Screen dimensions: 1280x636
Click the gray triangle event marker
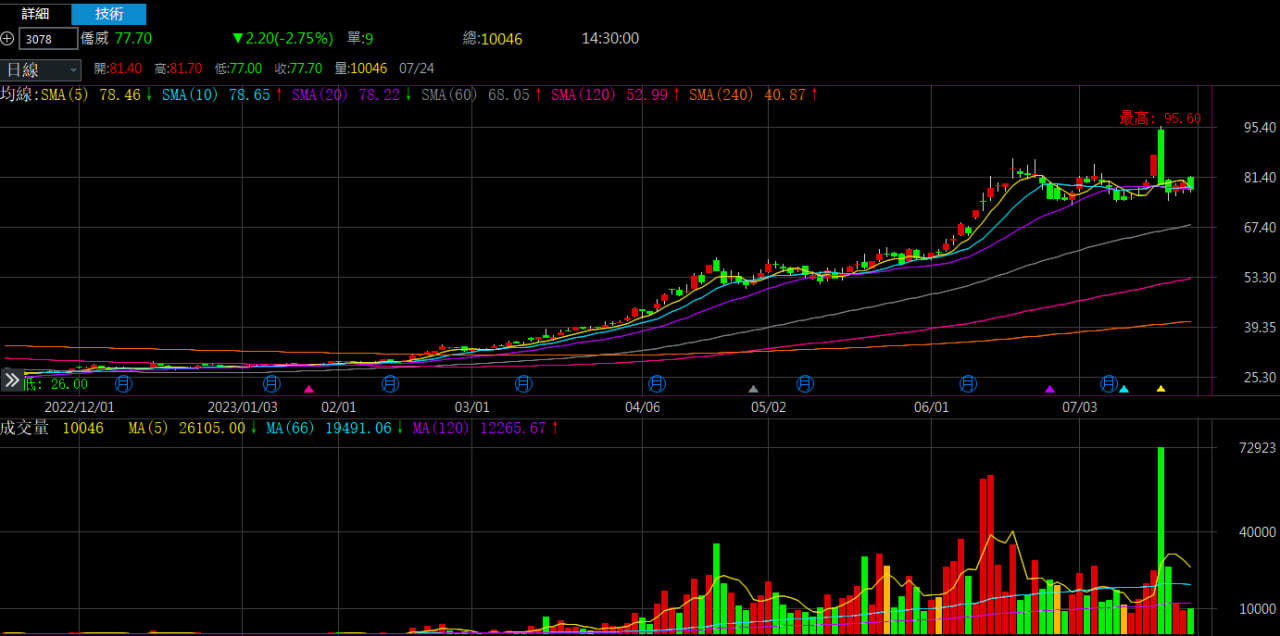click(x=753, y=389)
